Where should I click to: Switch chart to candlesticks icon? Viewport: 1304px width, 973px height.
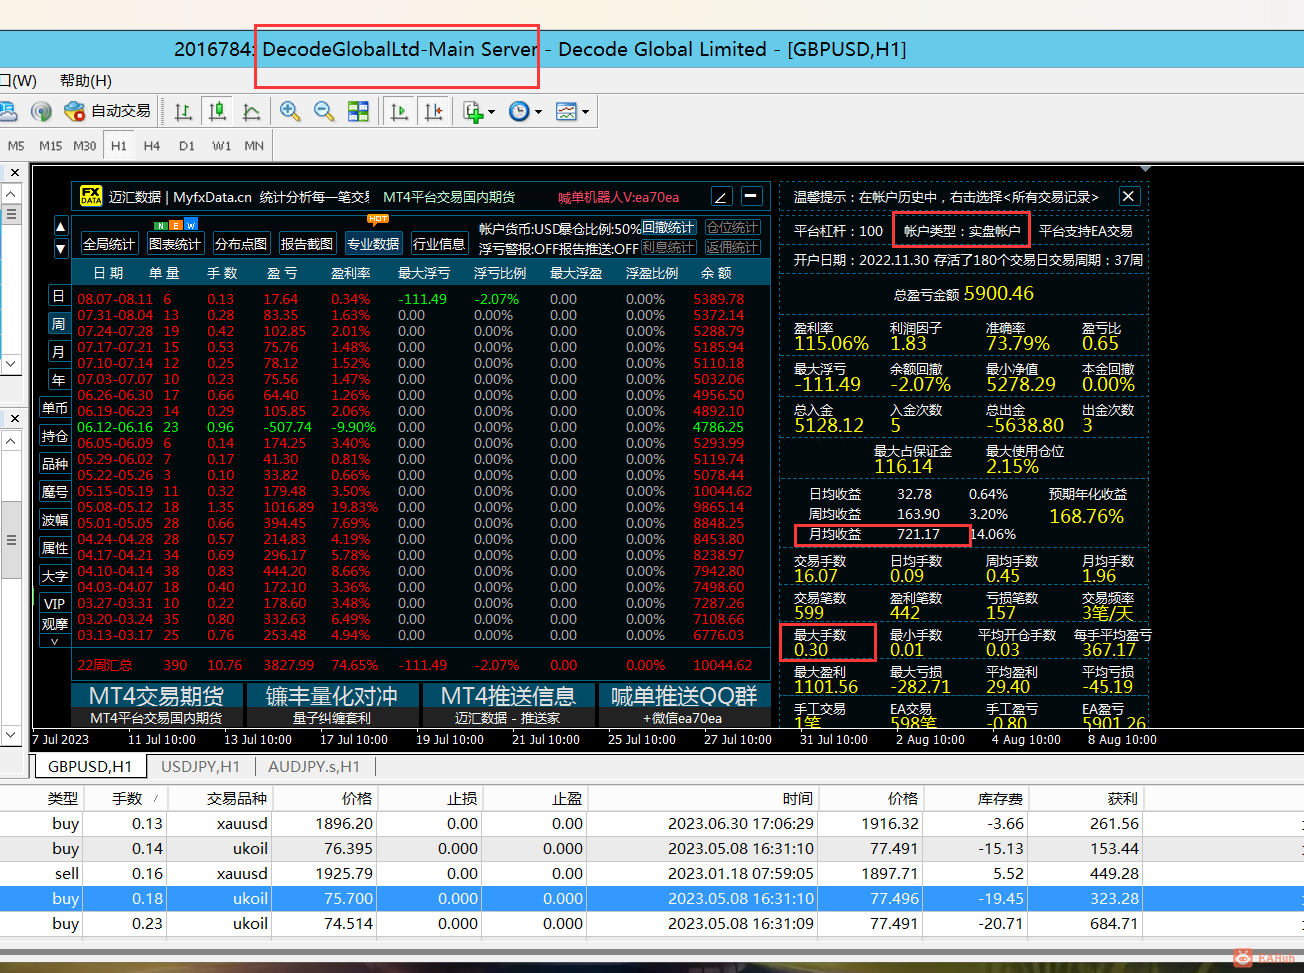(217, 111)
